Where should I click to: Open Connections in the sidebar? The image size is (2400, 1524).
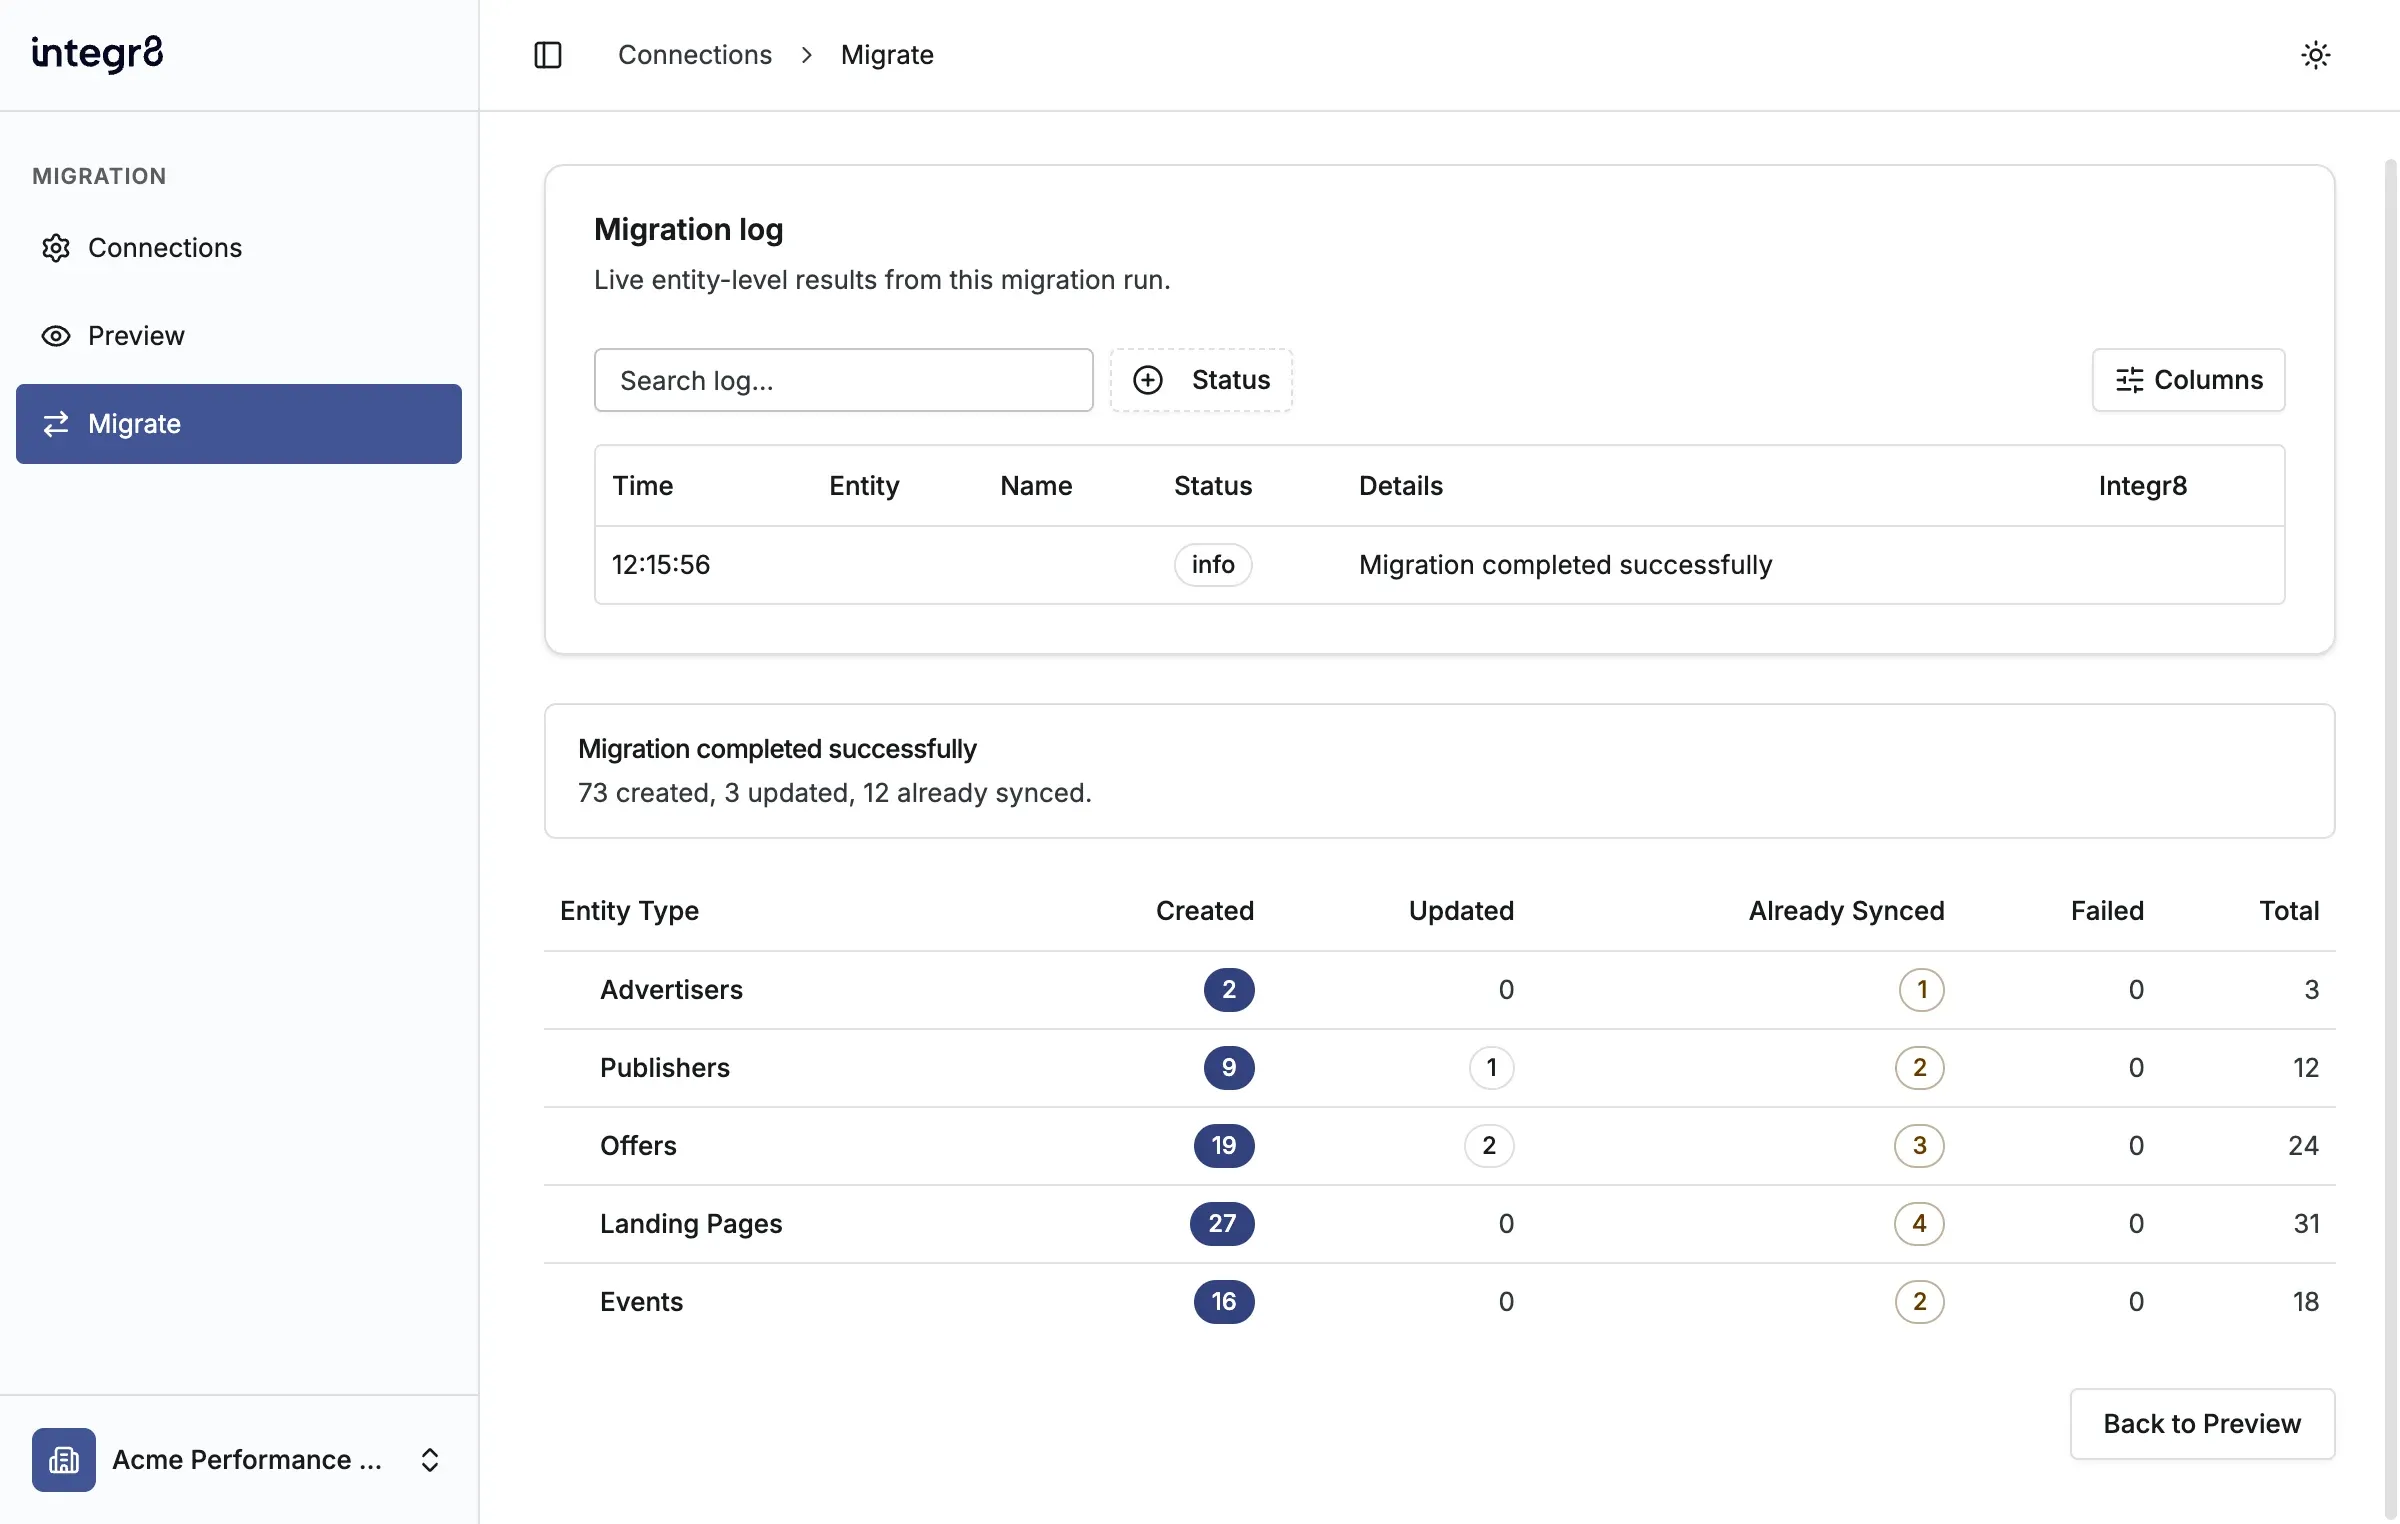point(239,248)
